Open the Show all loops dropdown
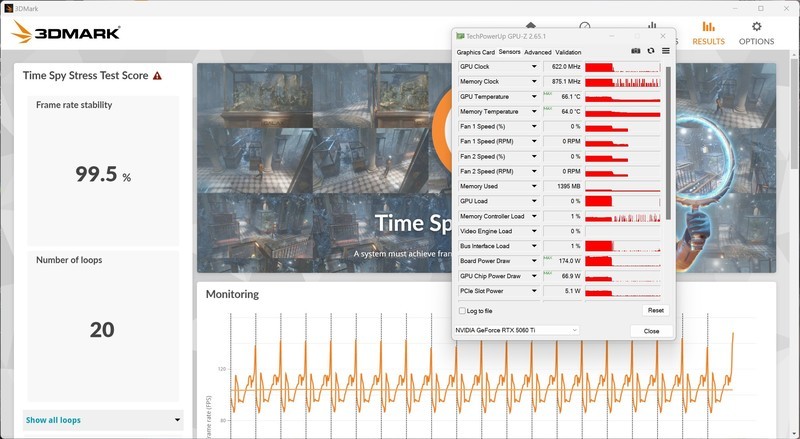800x439 pixels. pyautogui.click(x=103, y=420)
